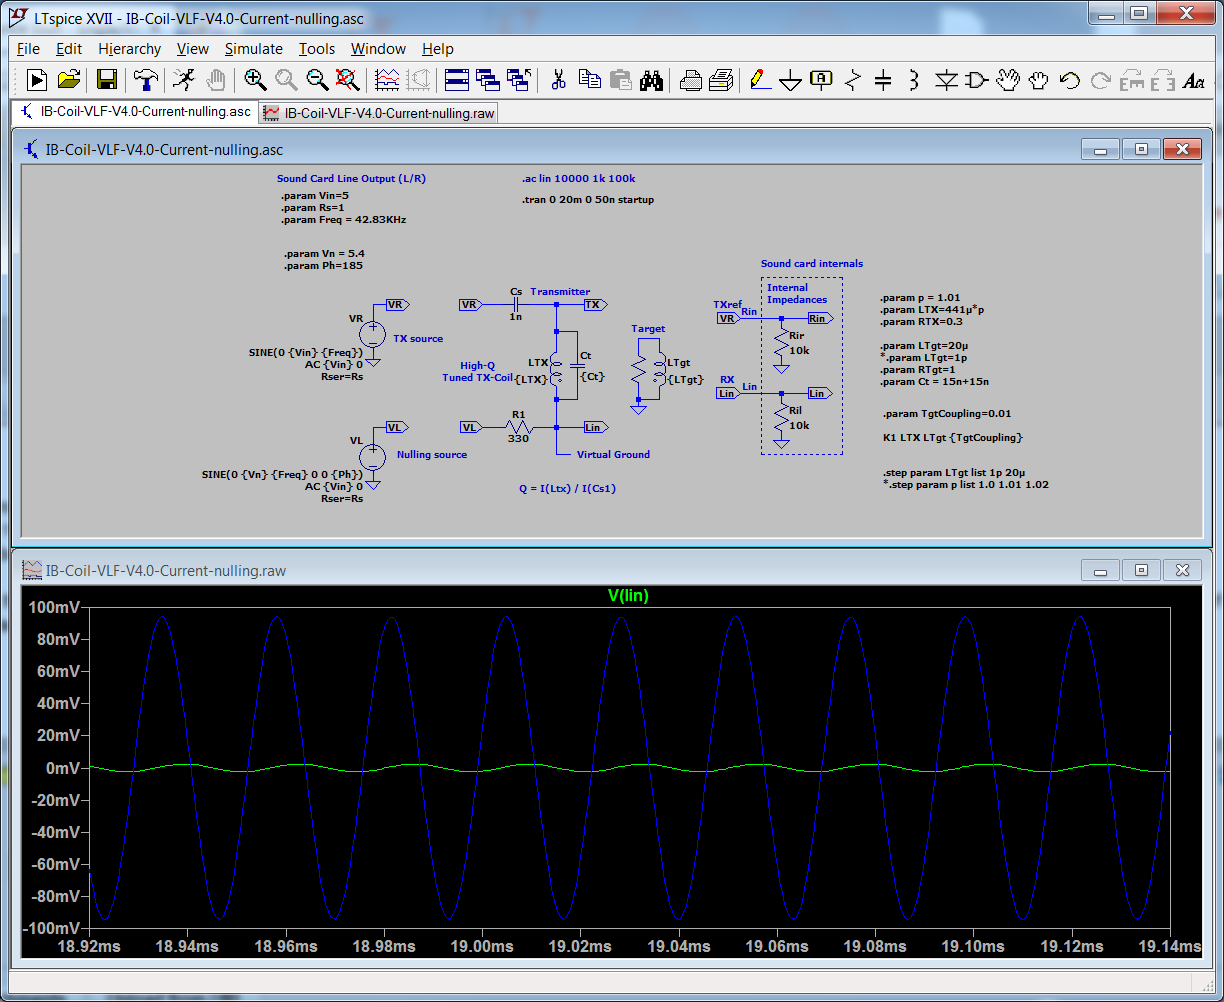
Task: Click the 0mV vertical axis label
Action: tap(62, 768)
